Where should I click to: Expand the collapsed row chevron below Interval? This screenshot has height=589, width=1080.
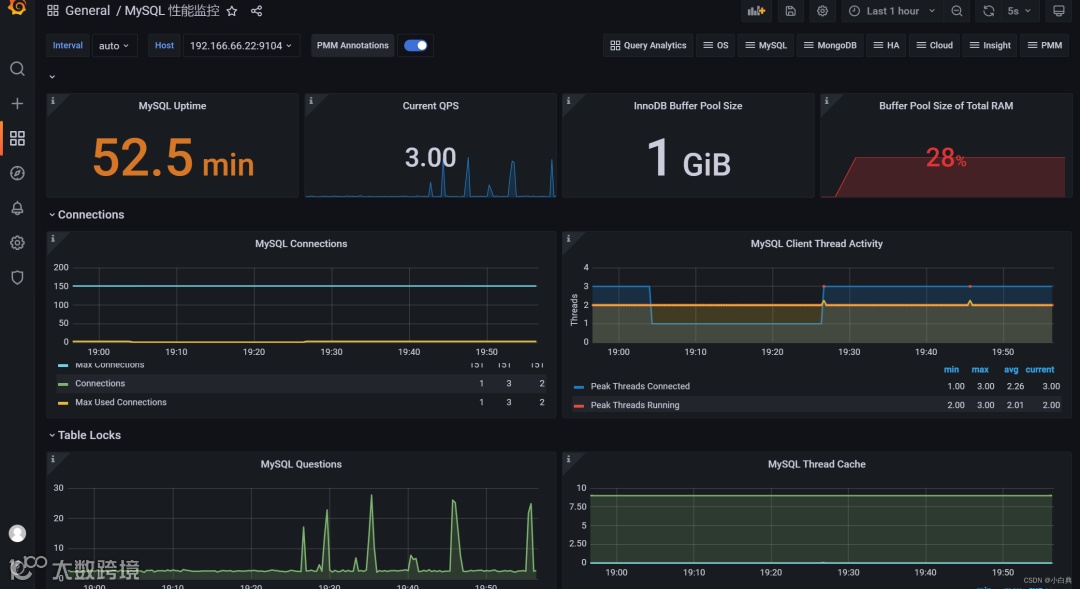tap(52, 76)
